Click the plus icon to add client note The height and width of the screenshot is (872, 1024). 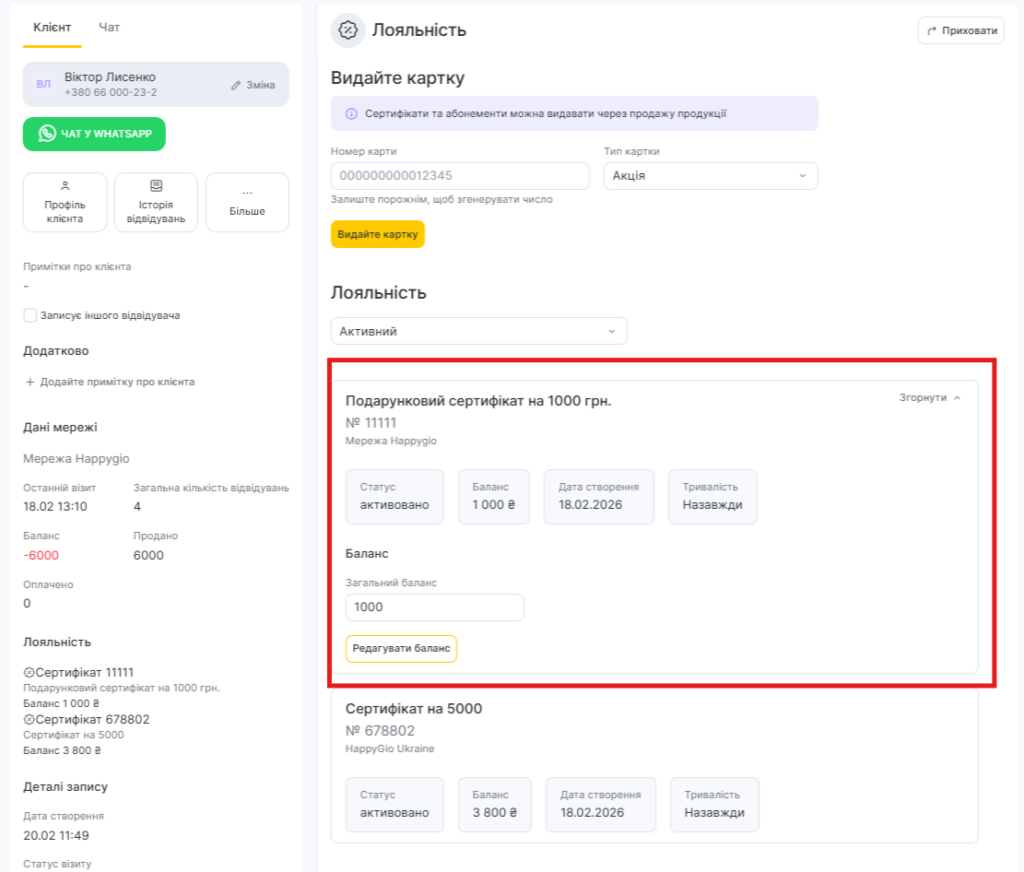pos(30,382)
